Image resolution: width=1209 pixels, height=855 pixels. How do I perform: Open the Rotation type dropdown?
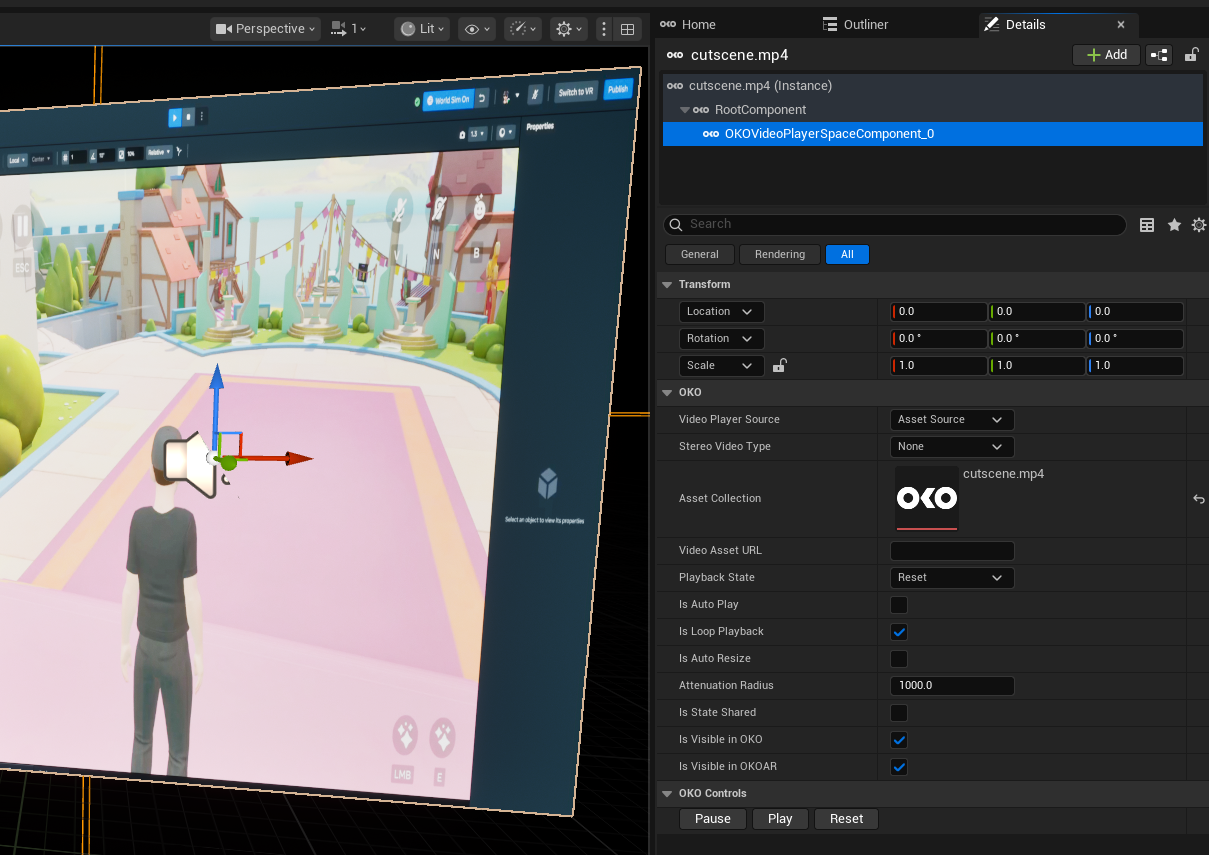[721, 339]
